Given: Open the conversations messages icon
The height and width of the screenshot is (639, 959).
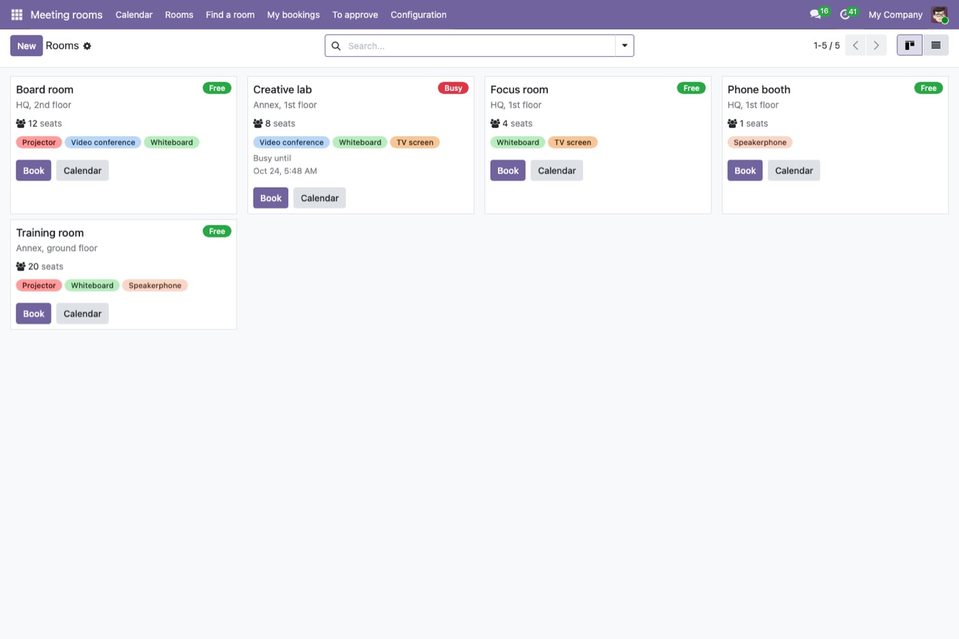Looking at the screenshot, I should coord(815,15).
